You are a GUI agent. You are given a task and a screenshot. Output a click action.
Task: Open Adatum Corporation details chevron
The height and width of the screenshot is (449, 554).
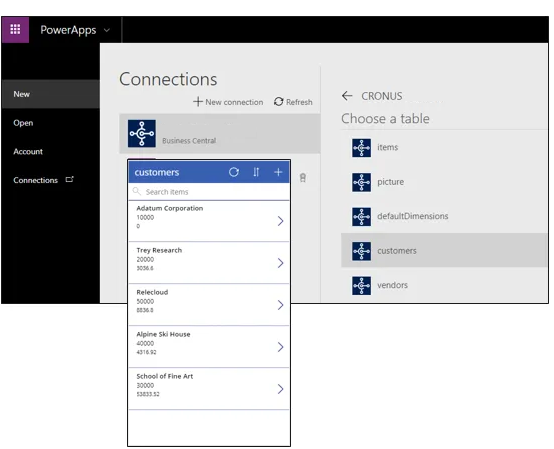(x=281, y=221)
